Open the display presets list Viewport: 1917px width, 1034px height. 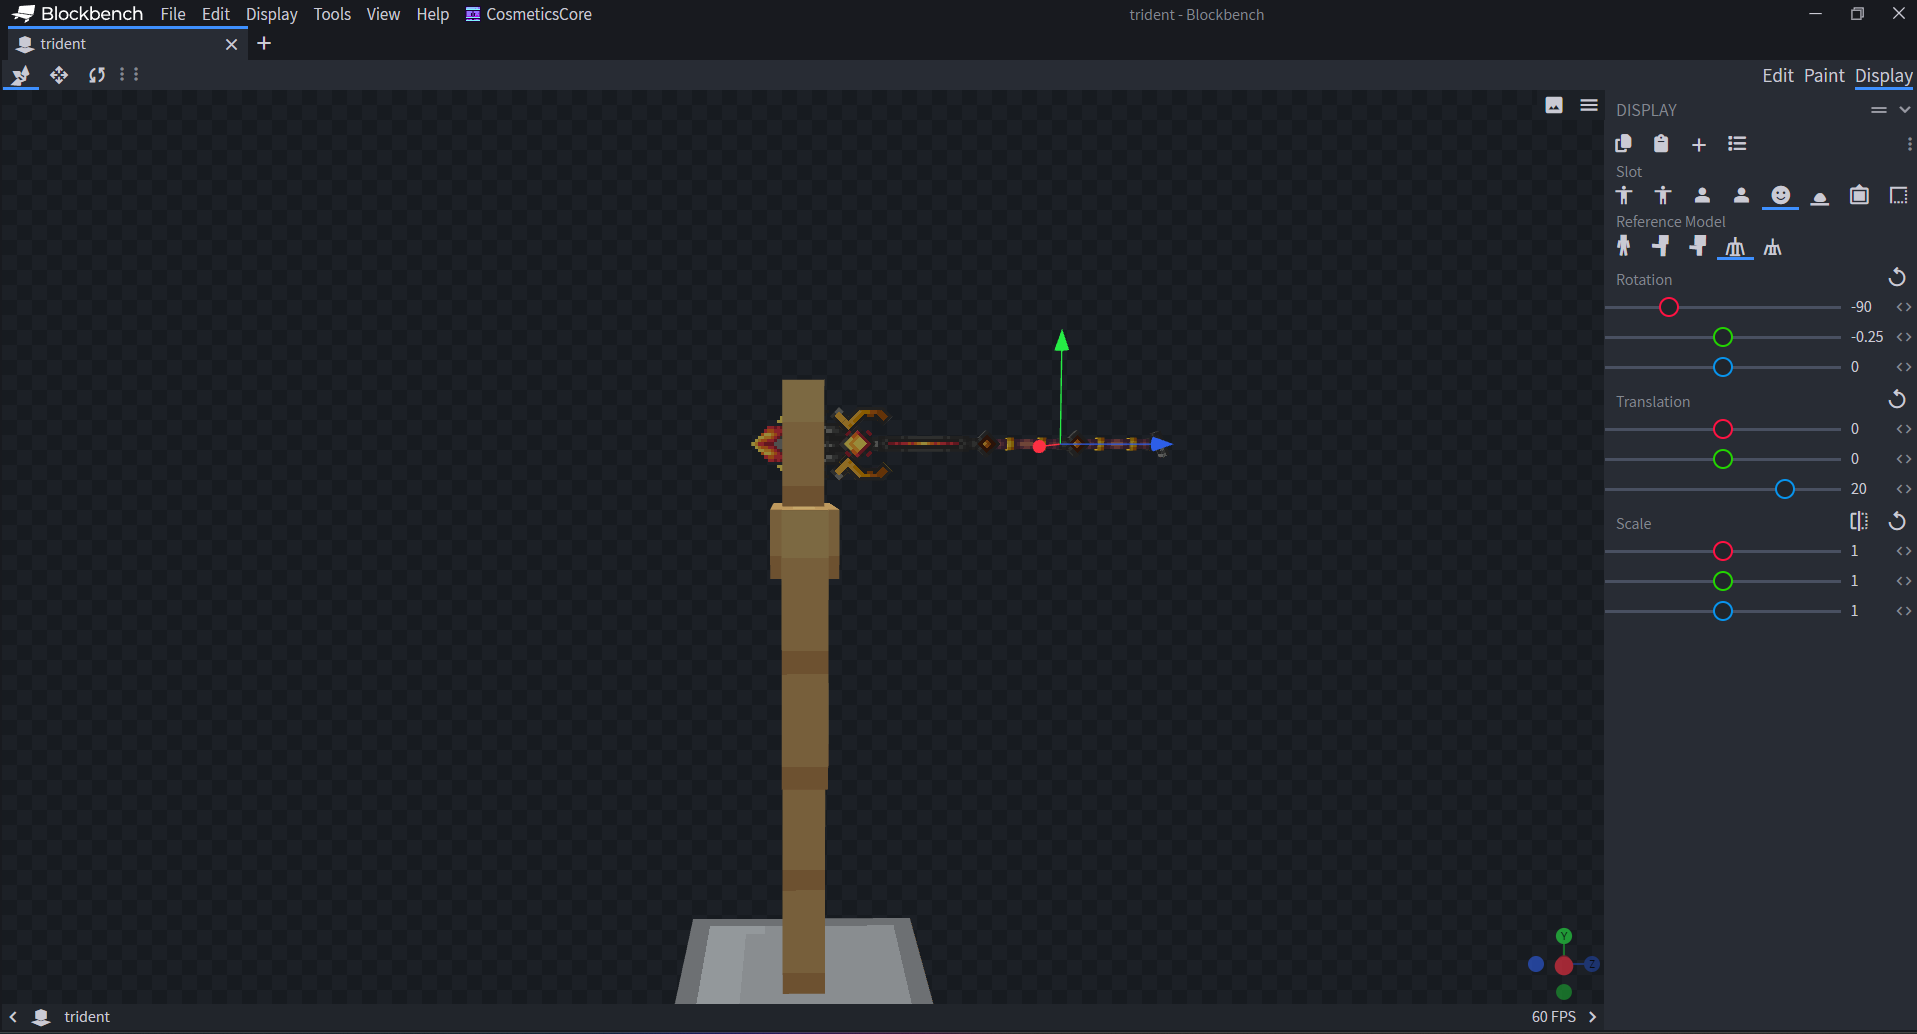(1737, 144)
